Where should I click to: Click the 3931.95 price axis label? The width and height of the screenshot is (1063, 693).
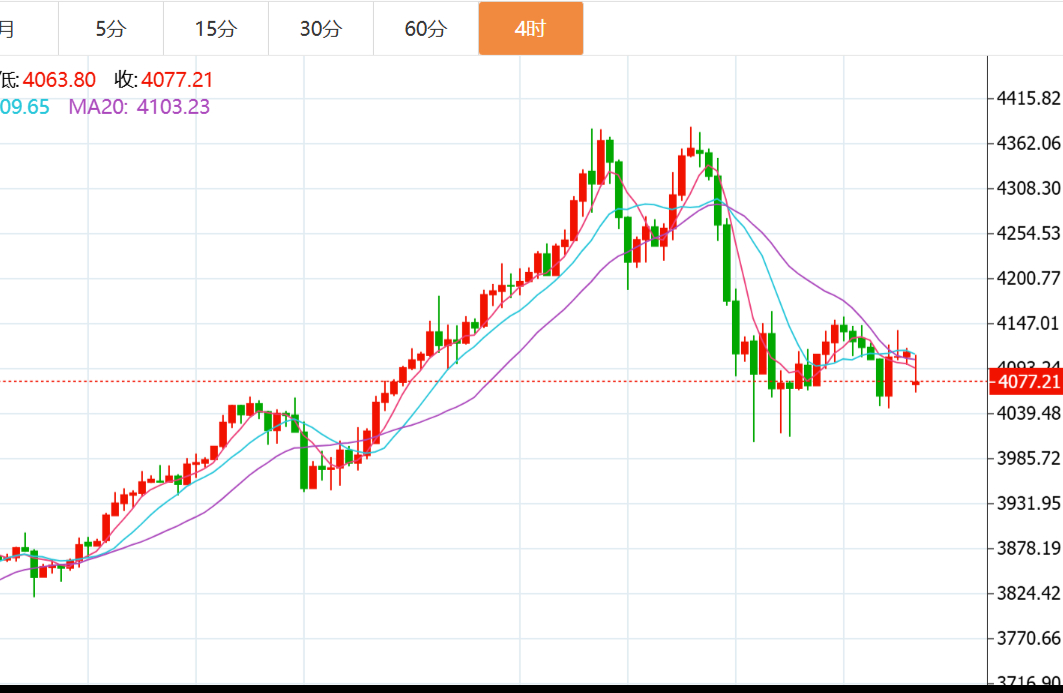click(x=1027, y=503)
